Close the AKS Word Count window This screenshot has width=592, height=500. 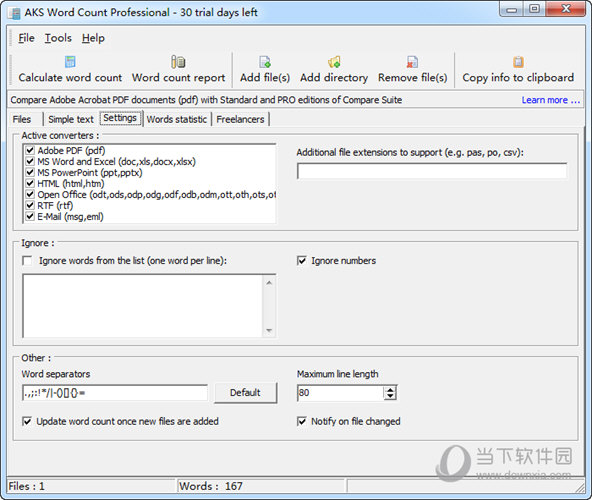point(566,9)
